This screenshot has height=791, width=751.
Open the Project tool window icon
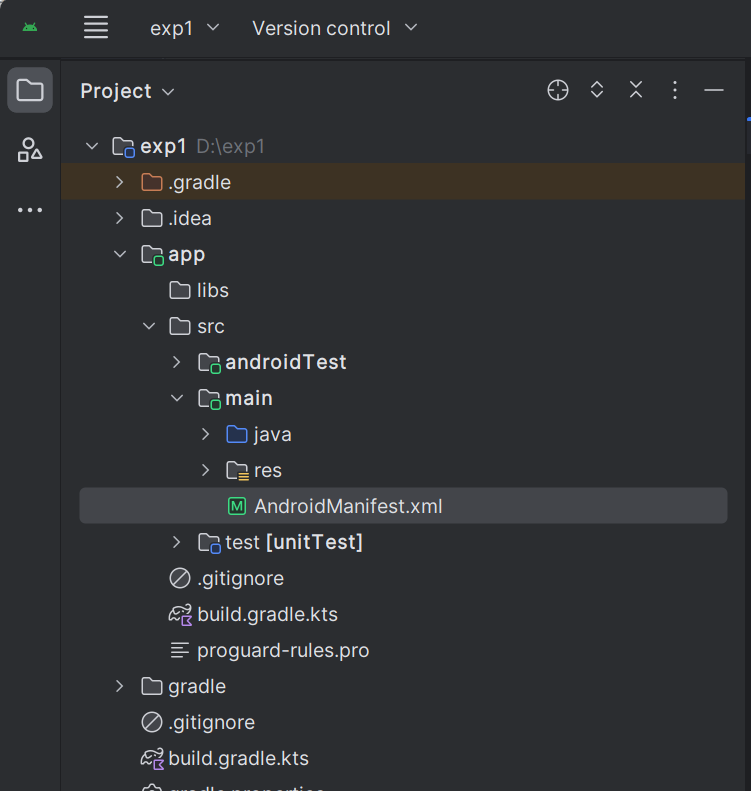(x=30, y=91)
